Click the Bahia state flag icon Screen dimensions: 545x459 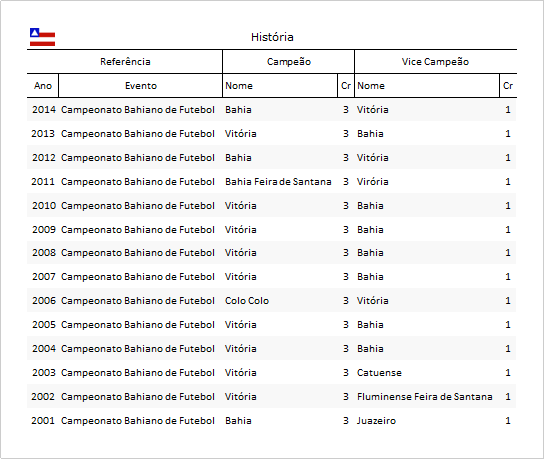42,37
